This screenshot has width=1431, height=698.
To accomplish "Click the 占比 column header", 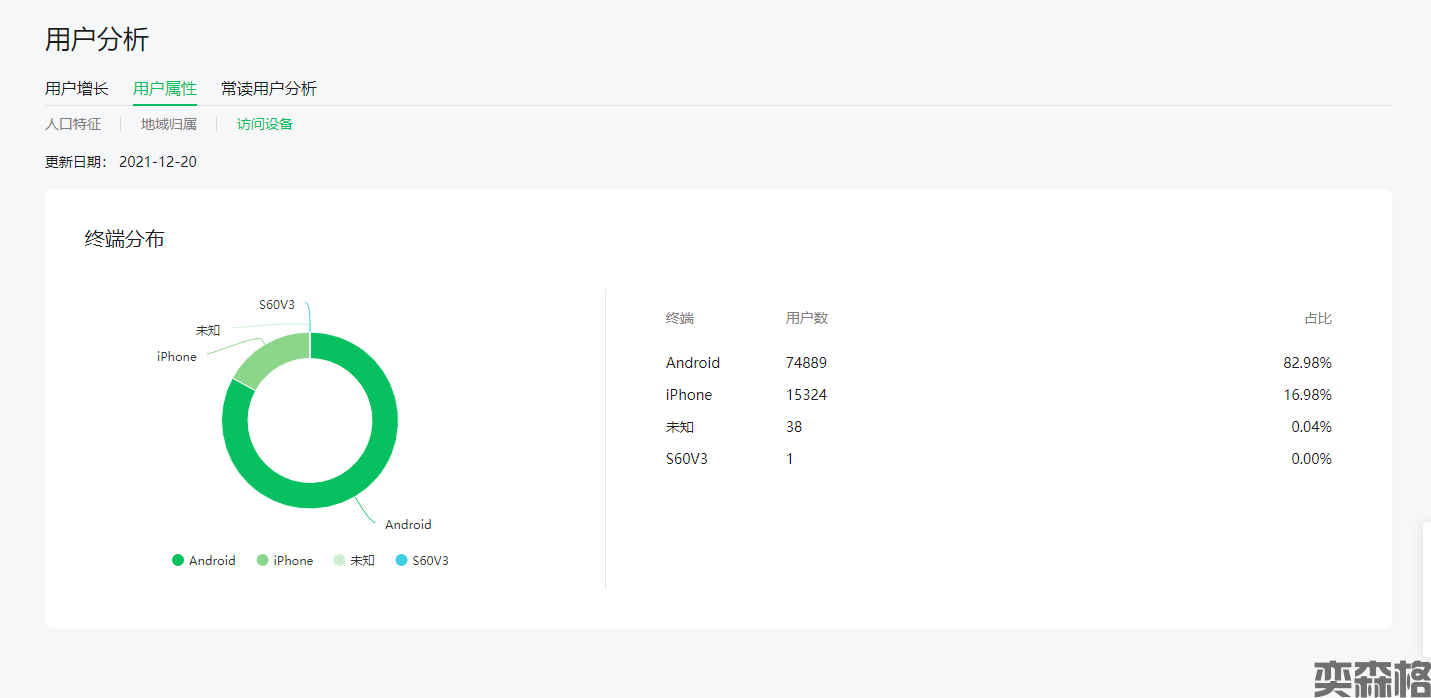I will click(1318, 318).
